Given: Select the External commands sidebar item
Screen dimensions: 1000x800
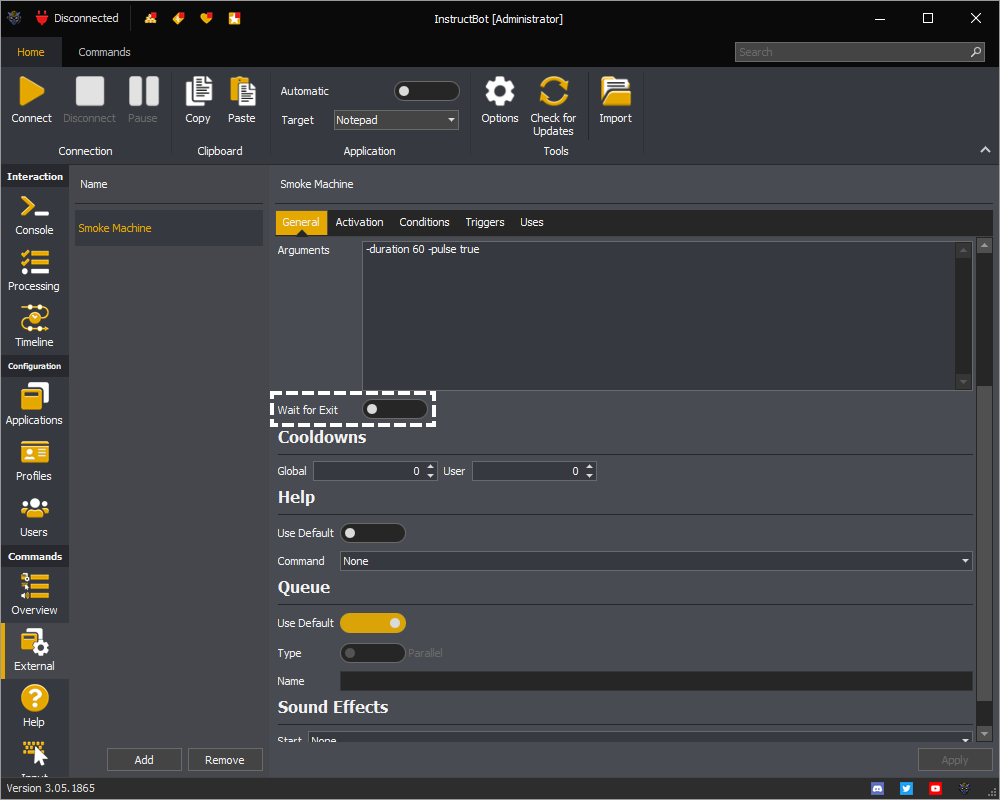Looking at the screenshot, I should point(34,650).
